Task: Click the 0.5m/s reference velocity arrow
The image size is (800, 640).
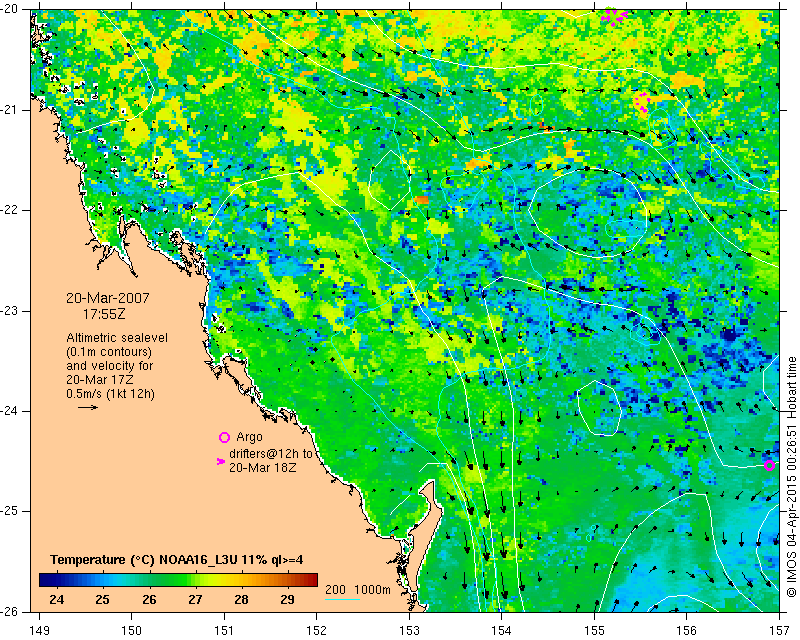Action: [x=88, y=407]
